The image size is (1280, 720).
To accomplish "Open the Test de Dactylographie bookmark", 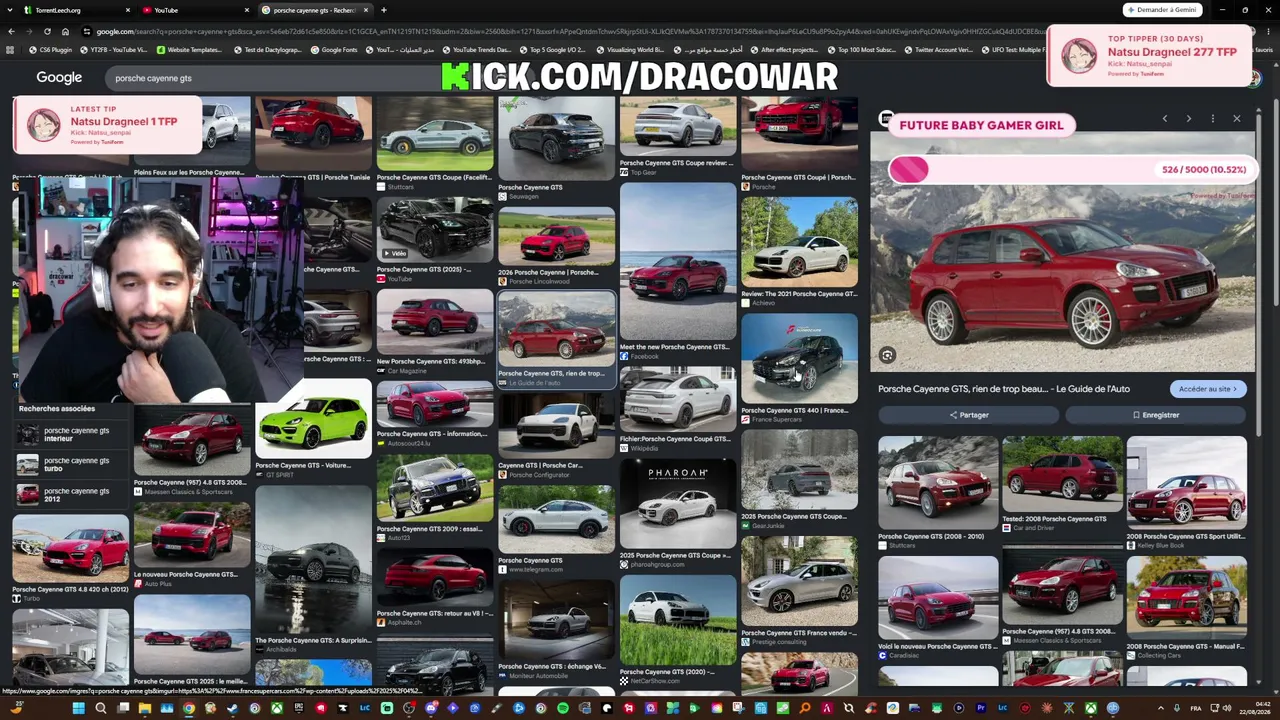I will [x=267, y=49].
